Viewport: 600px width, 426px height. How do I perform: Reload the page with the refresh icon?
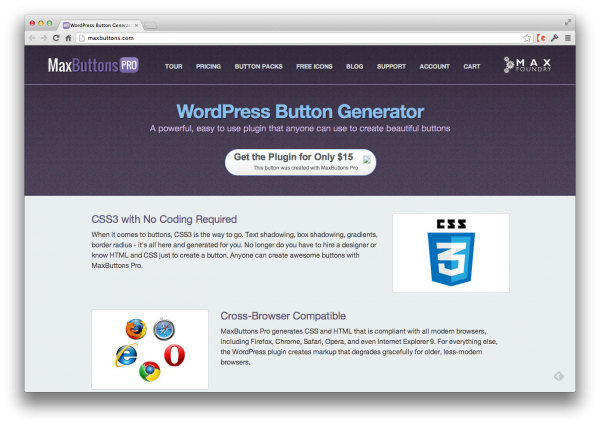[56, 38]
